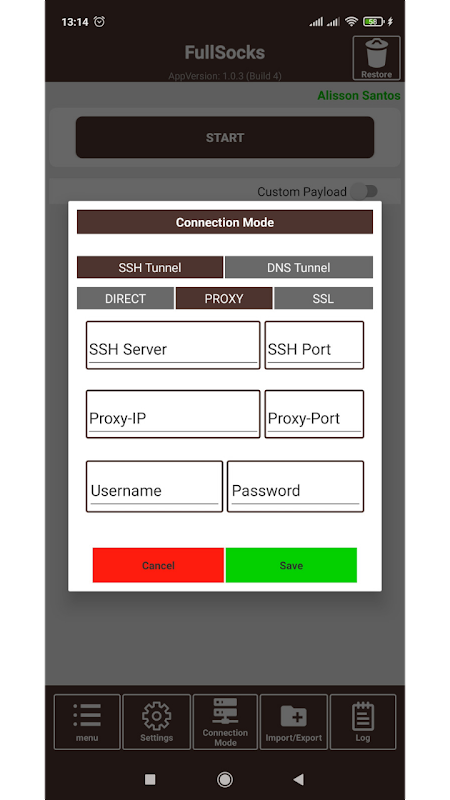Click the Connection Mode dialog title
450x800 pixels.
point(225,222)
